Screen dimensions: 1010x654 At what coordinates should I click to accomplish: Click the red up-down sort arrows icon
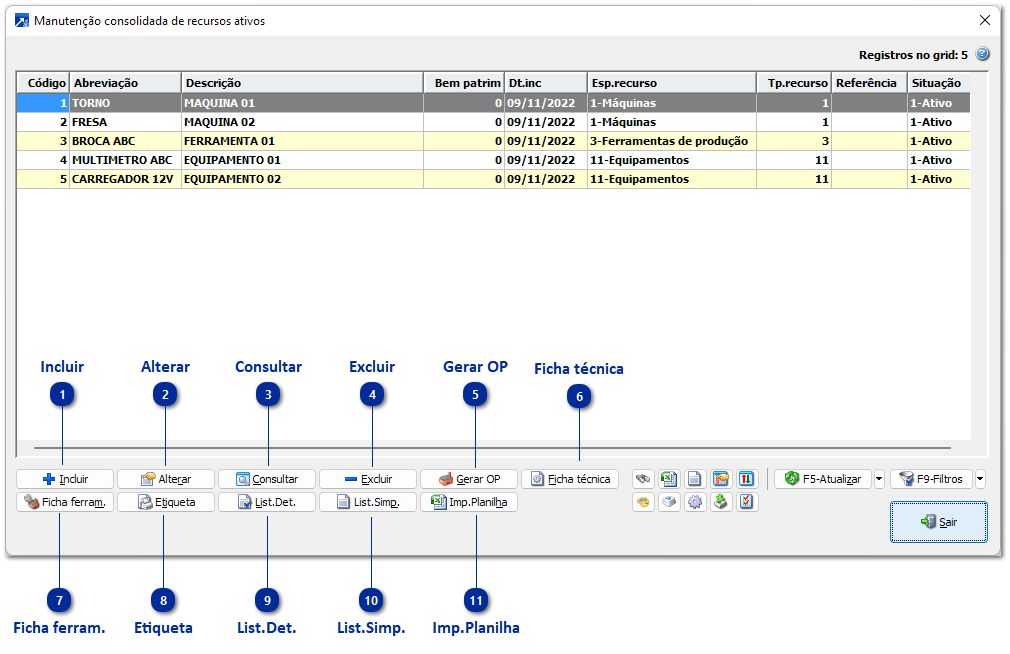[746, 479]
